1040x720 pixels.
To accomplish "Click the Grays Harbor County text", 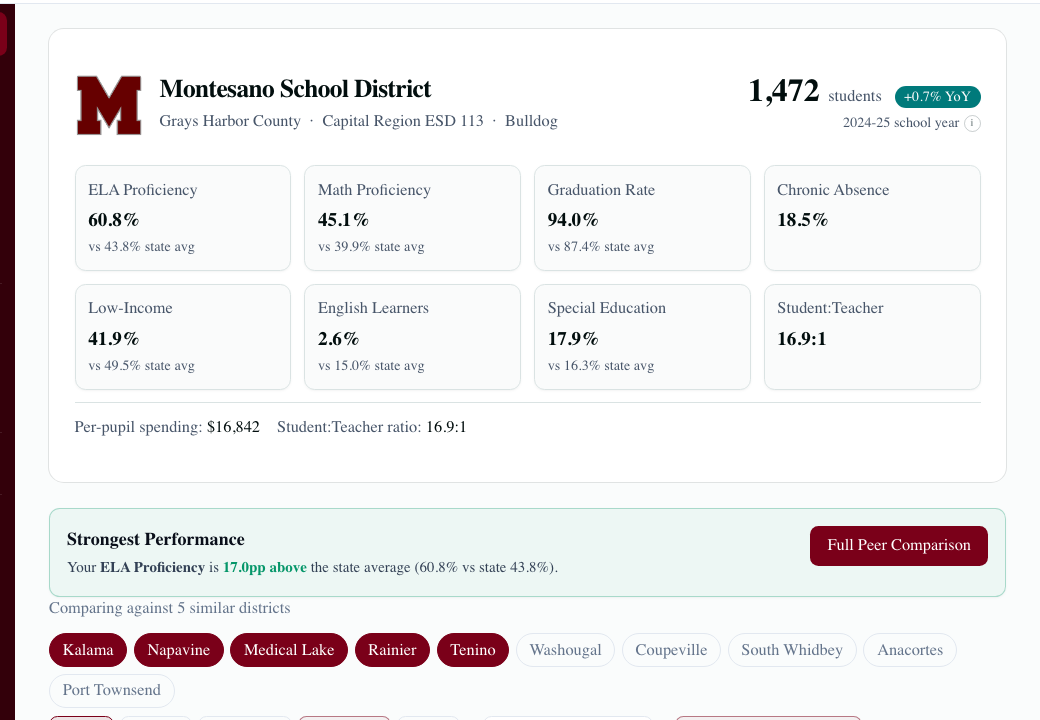I will pyautogui.click(x=229, y=121).
